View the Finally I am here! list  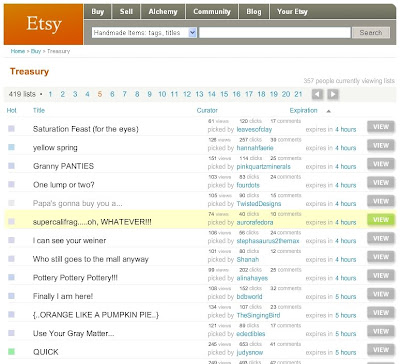(381, 294)
